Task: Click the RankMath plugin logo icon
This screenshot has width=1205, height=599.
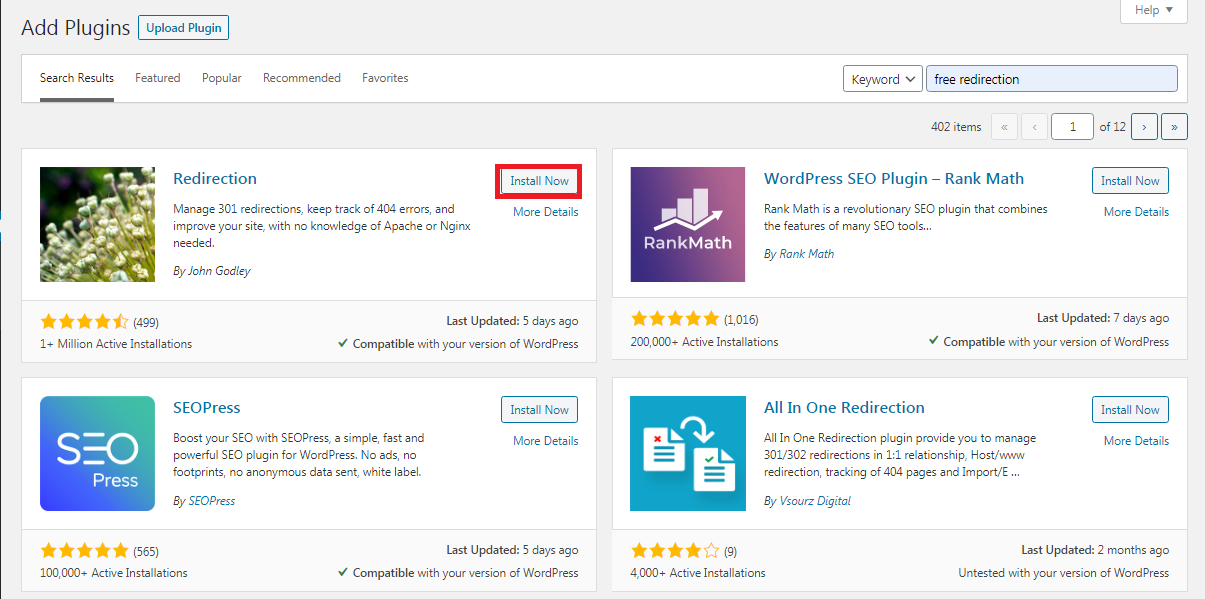Action: (687, 224)
